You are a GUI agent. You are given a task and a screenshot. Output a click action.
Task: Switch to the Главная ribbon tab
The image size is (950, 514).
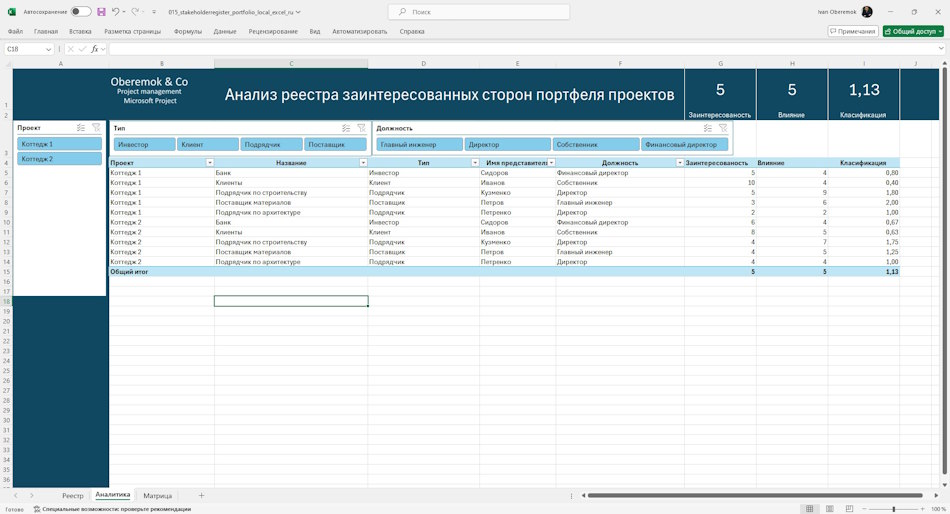pyautogui.click(x=46, y=32)
